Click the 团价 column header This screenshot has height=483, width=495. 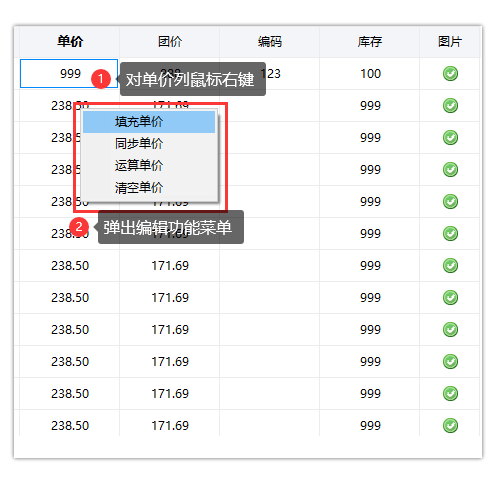pos(170,42)
